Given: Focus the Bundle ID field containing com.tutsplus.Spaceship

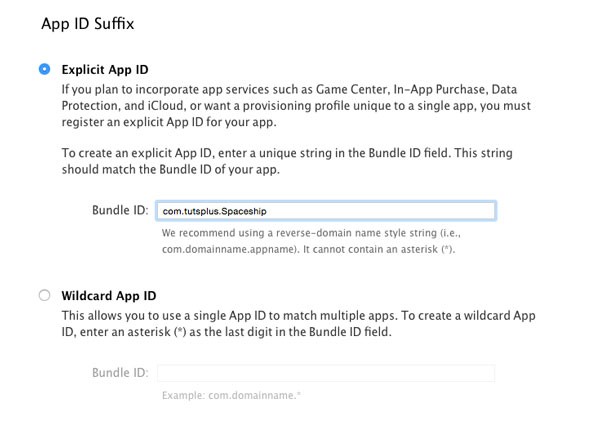Looking at the screenshot, I should 326,211.
